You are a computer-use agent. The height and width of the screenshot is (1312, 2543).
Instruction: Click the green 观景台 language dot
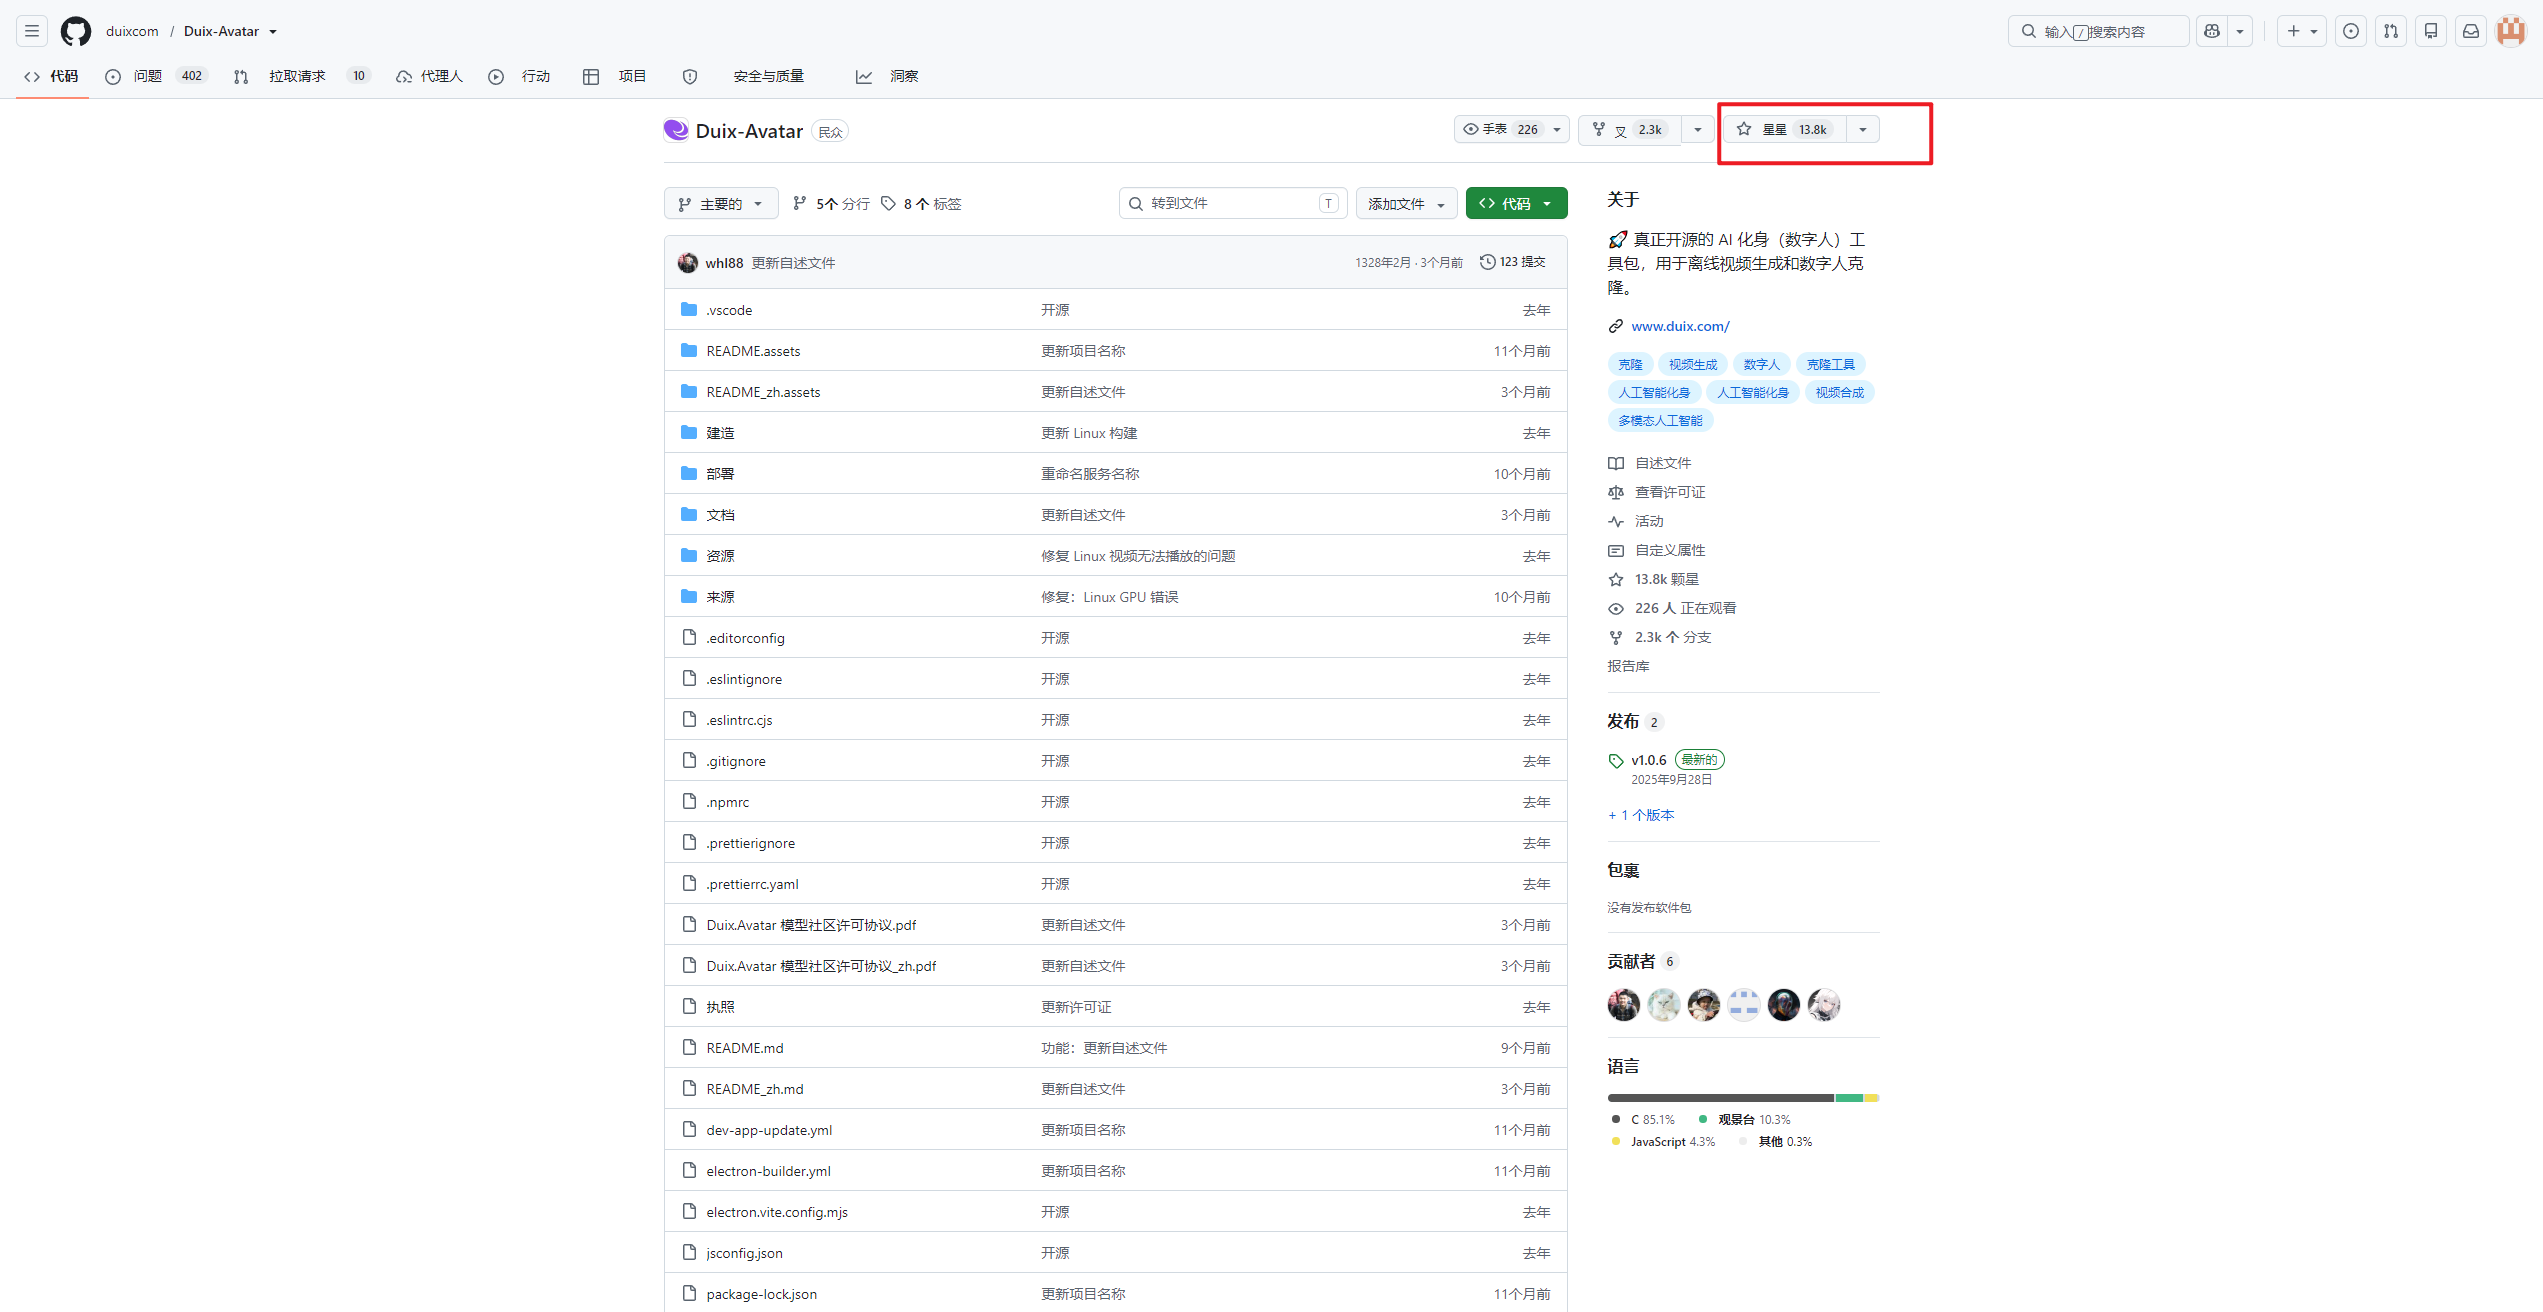point(1703,1119)
